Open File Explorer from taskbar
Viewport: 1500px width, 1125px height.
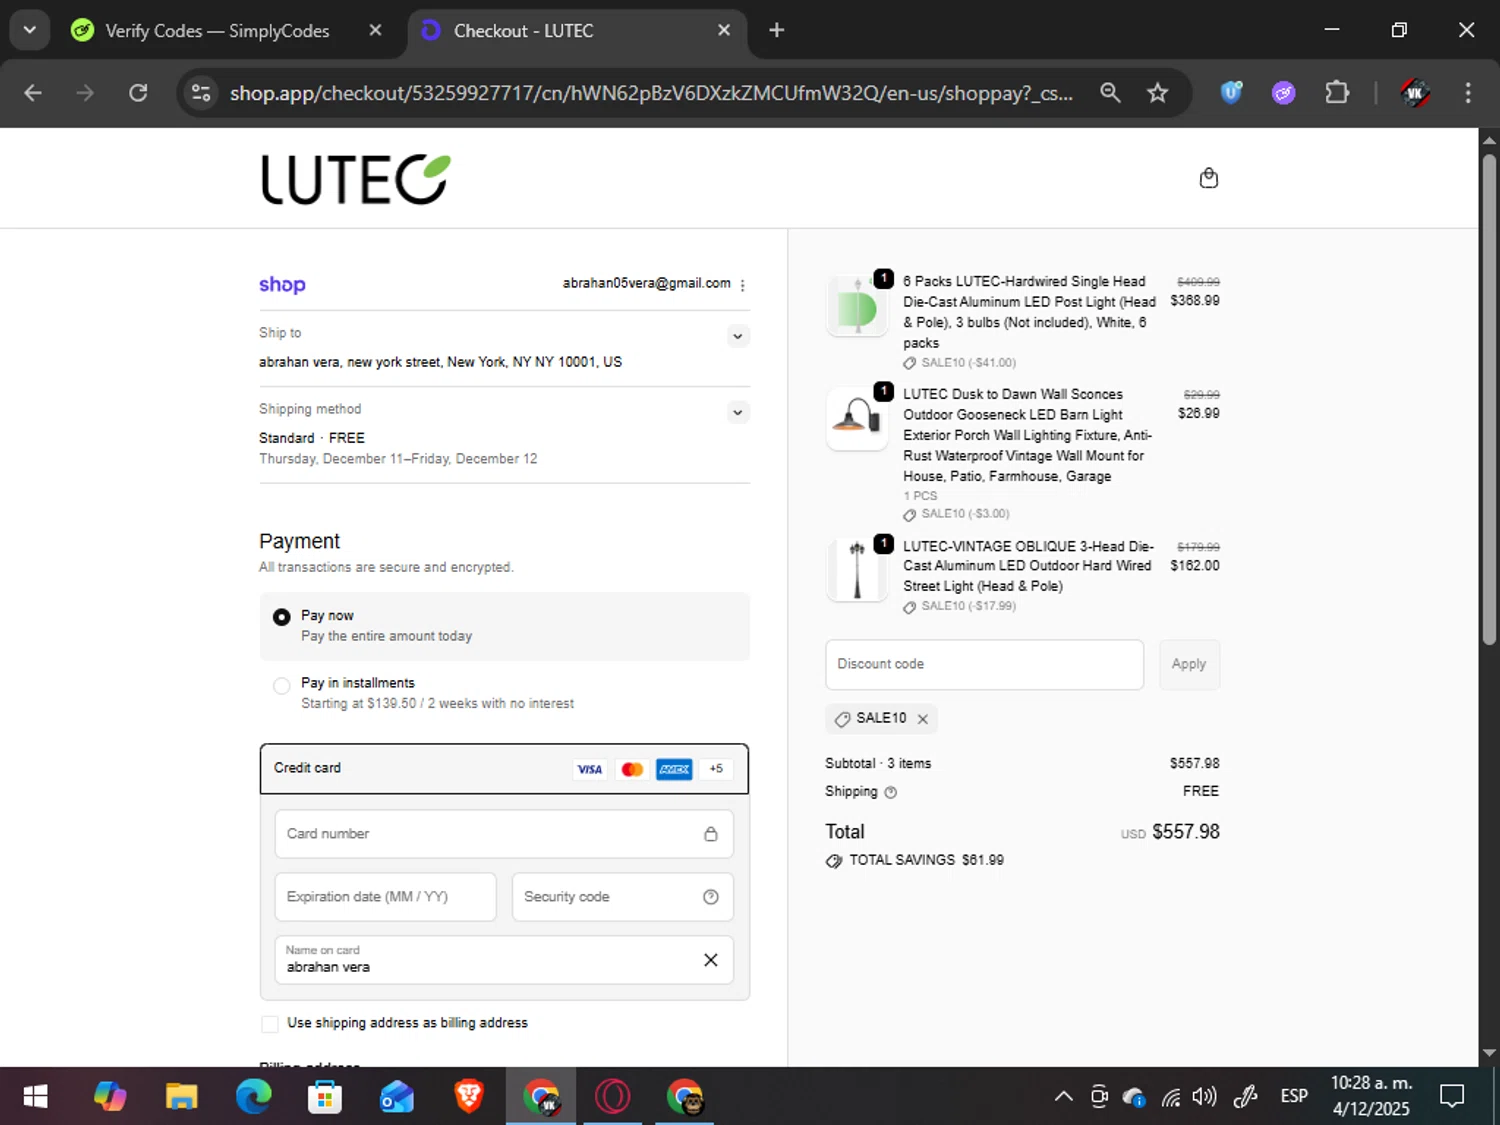[181, 1097]
